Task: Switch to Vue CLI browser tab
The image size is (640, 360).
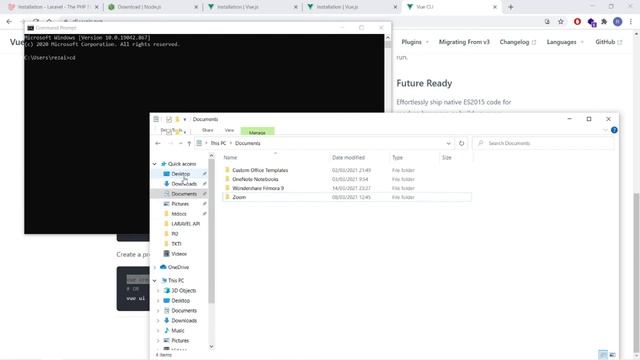Action: 451,7
